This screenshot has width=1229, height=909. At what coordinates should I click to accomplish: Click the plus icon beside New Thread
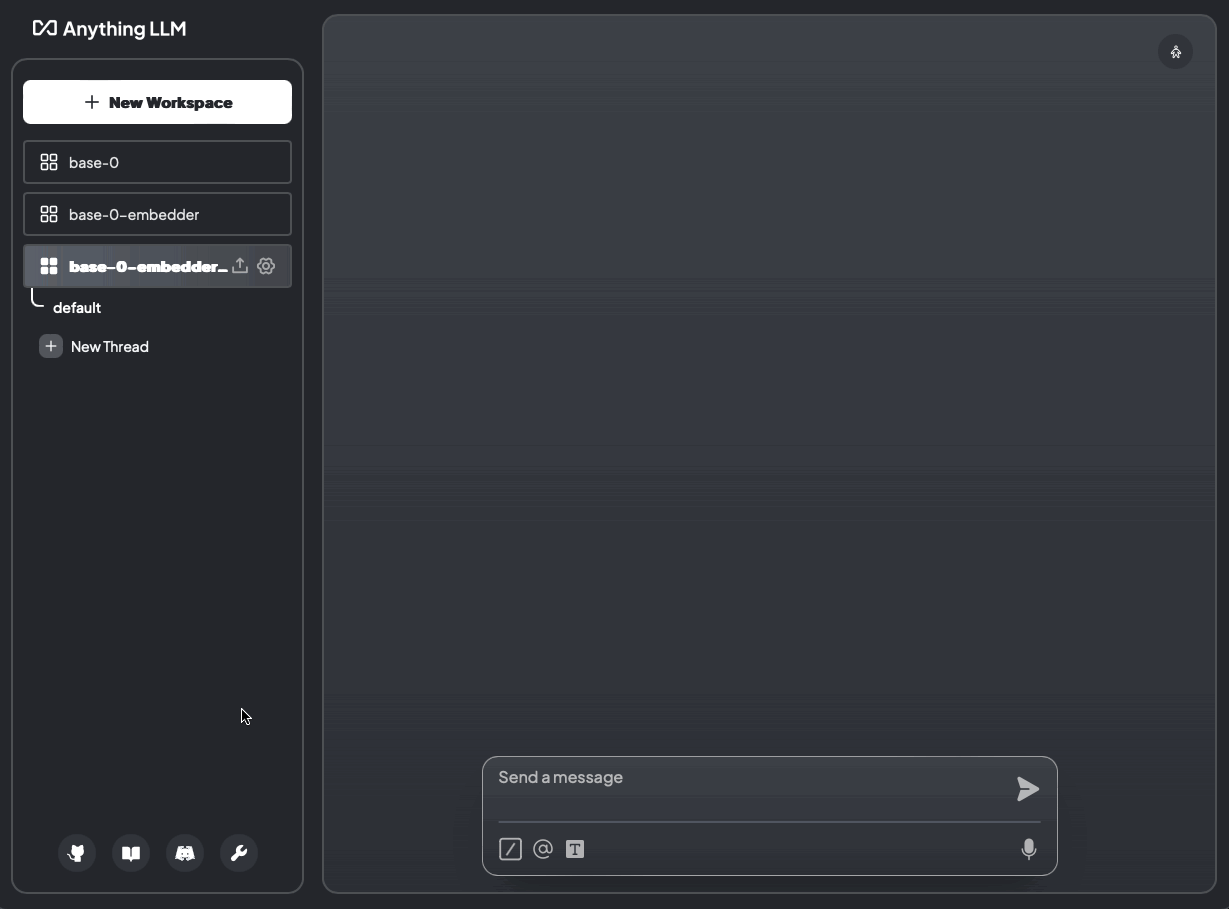click(x=50, y=346)
